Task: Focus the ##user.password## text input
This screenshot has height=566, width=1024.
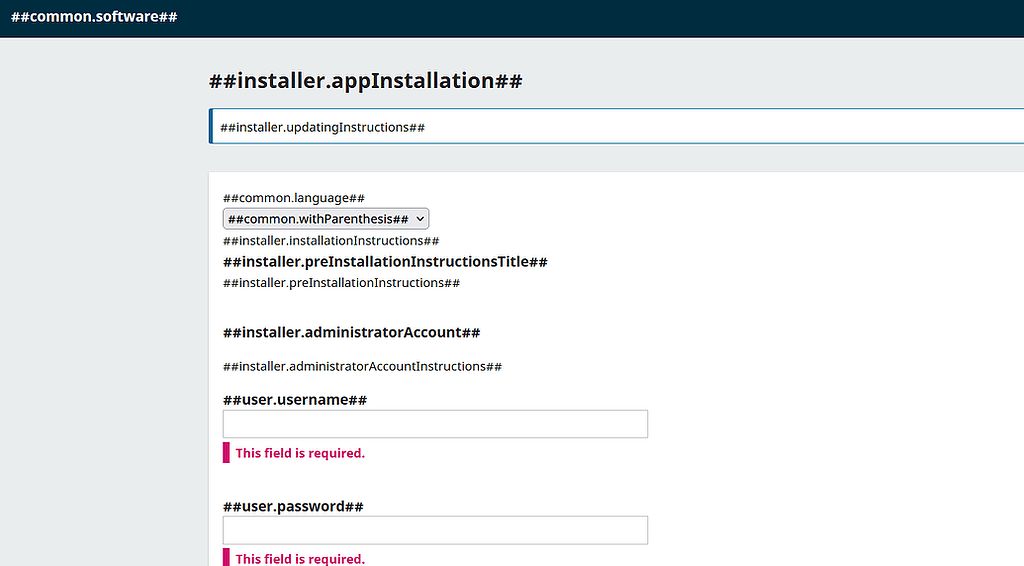Action: (435, 530)
